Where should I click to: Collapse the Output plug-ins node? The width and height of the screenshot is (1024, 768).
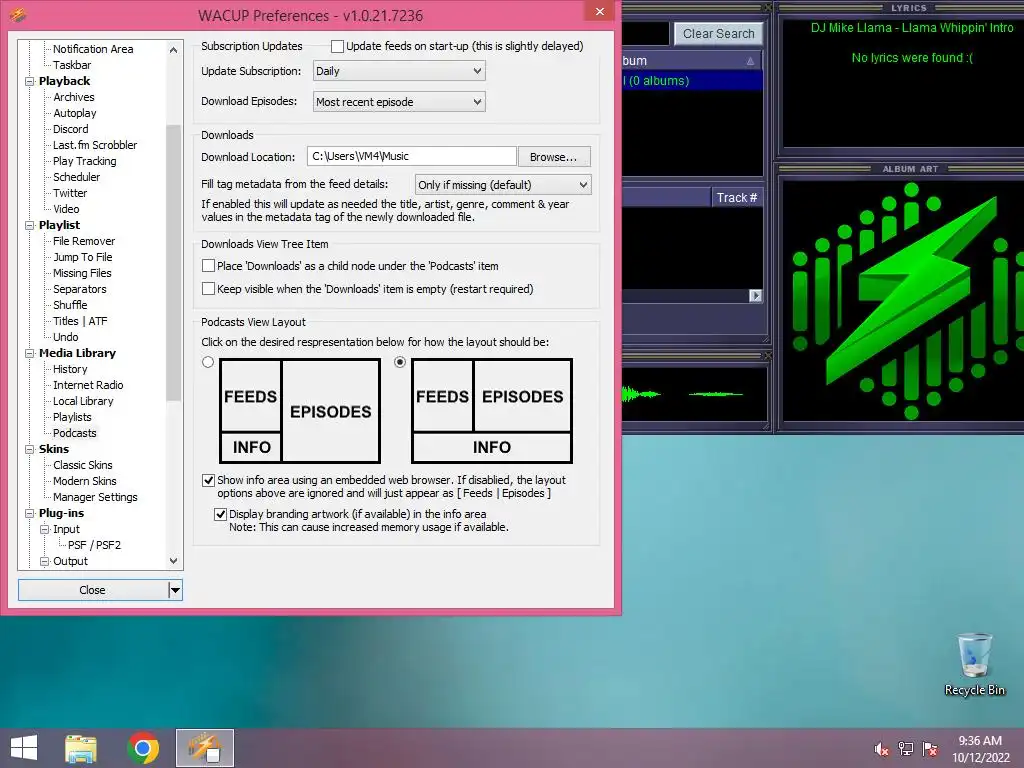click(x=44, y=562)
